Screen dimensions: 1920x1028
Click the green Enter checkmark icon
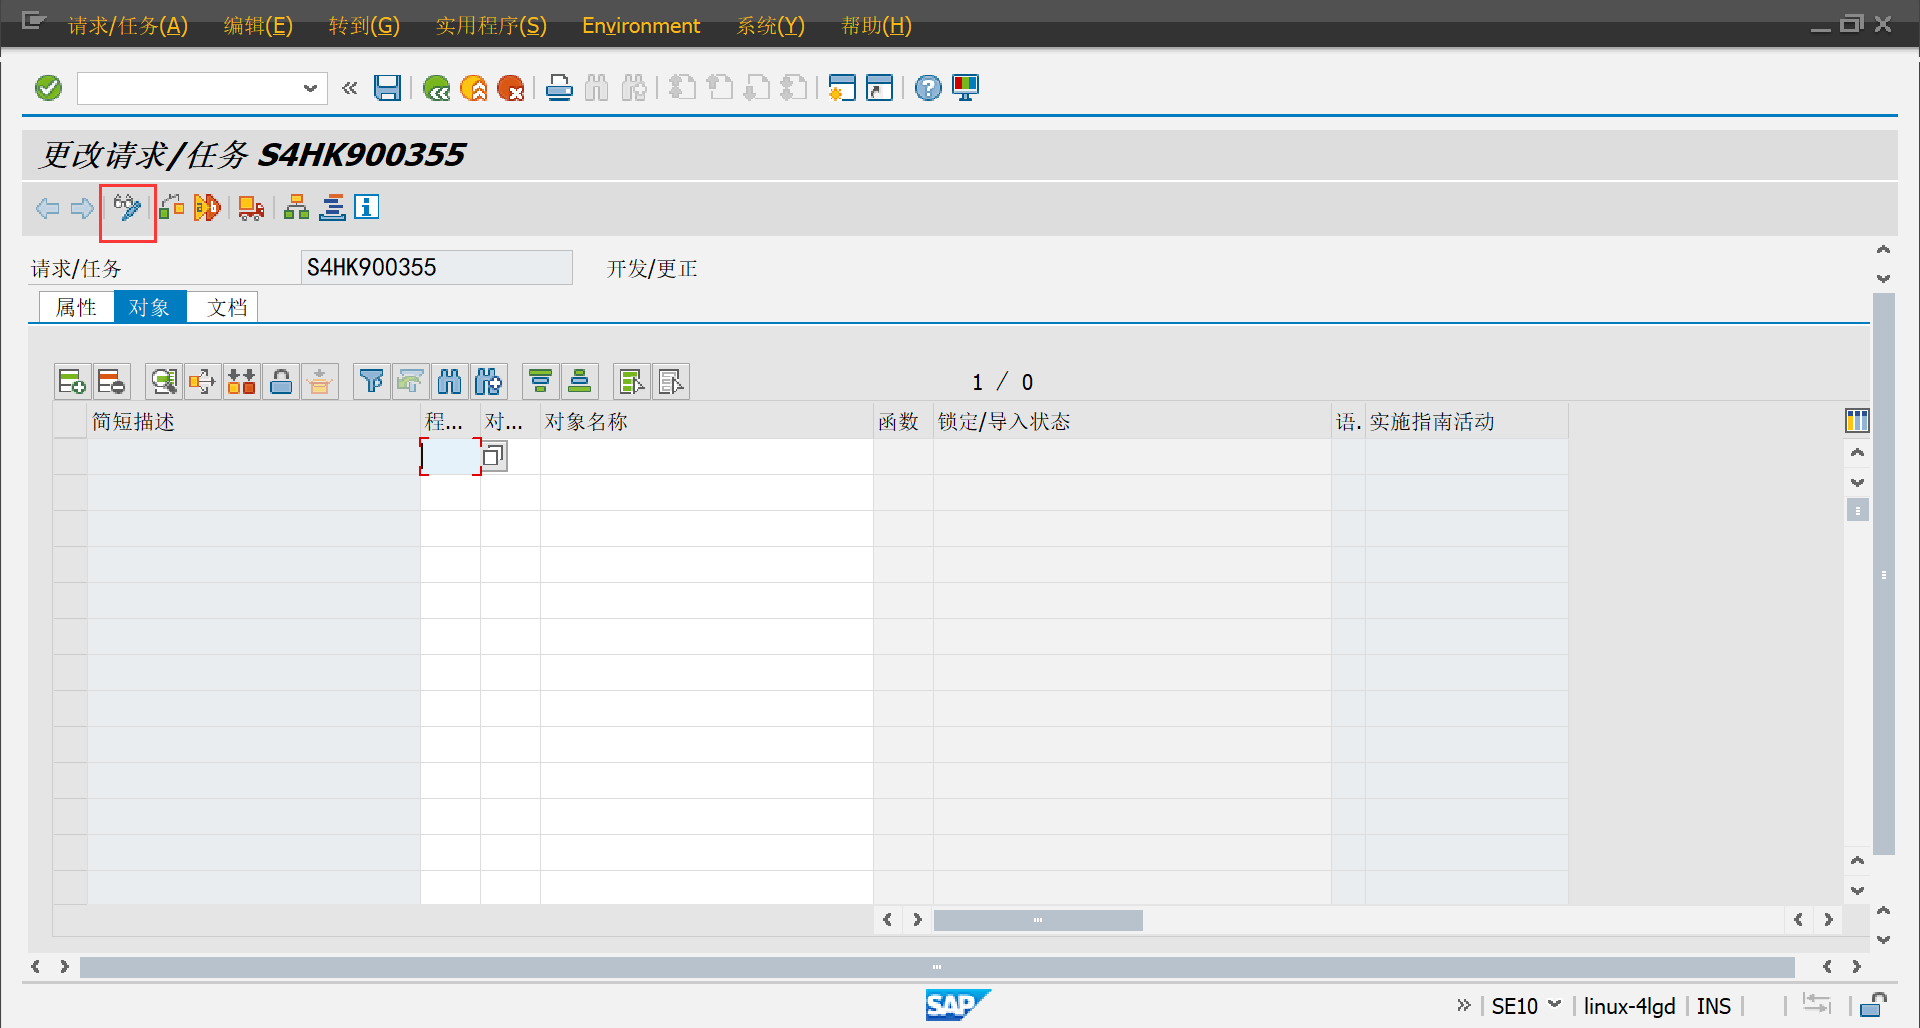coord(48,88)
